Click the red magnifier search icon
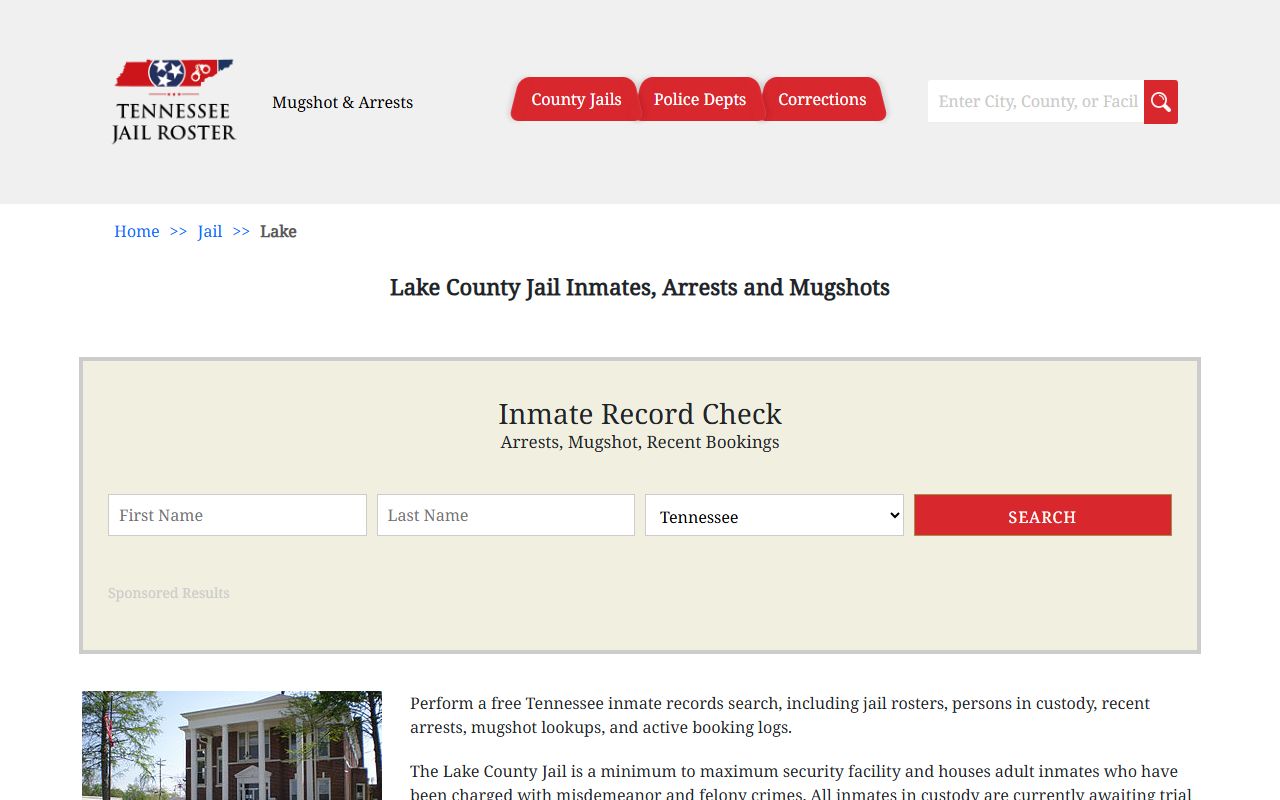The height and width of the screenshot is (800, 1280). (1161, 102)
